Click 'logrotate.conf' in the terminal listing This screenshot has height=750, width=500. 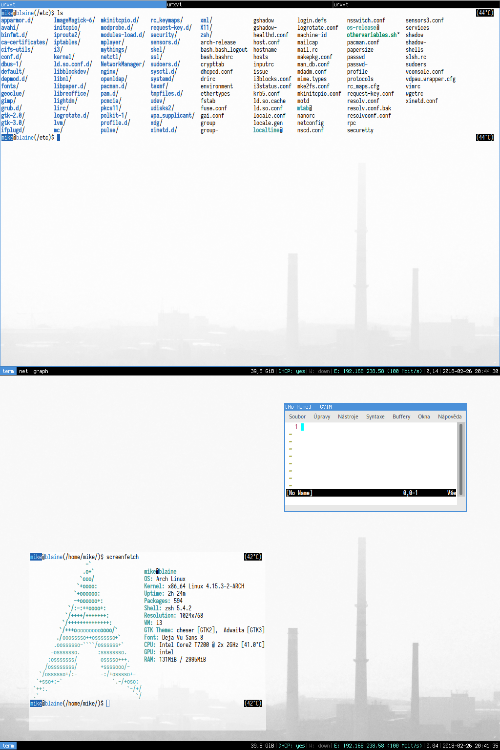click(318, 27)
